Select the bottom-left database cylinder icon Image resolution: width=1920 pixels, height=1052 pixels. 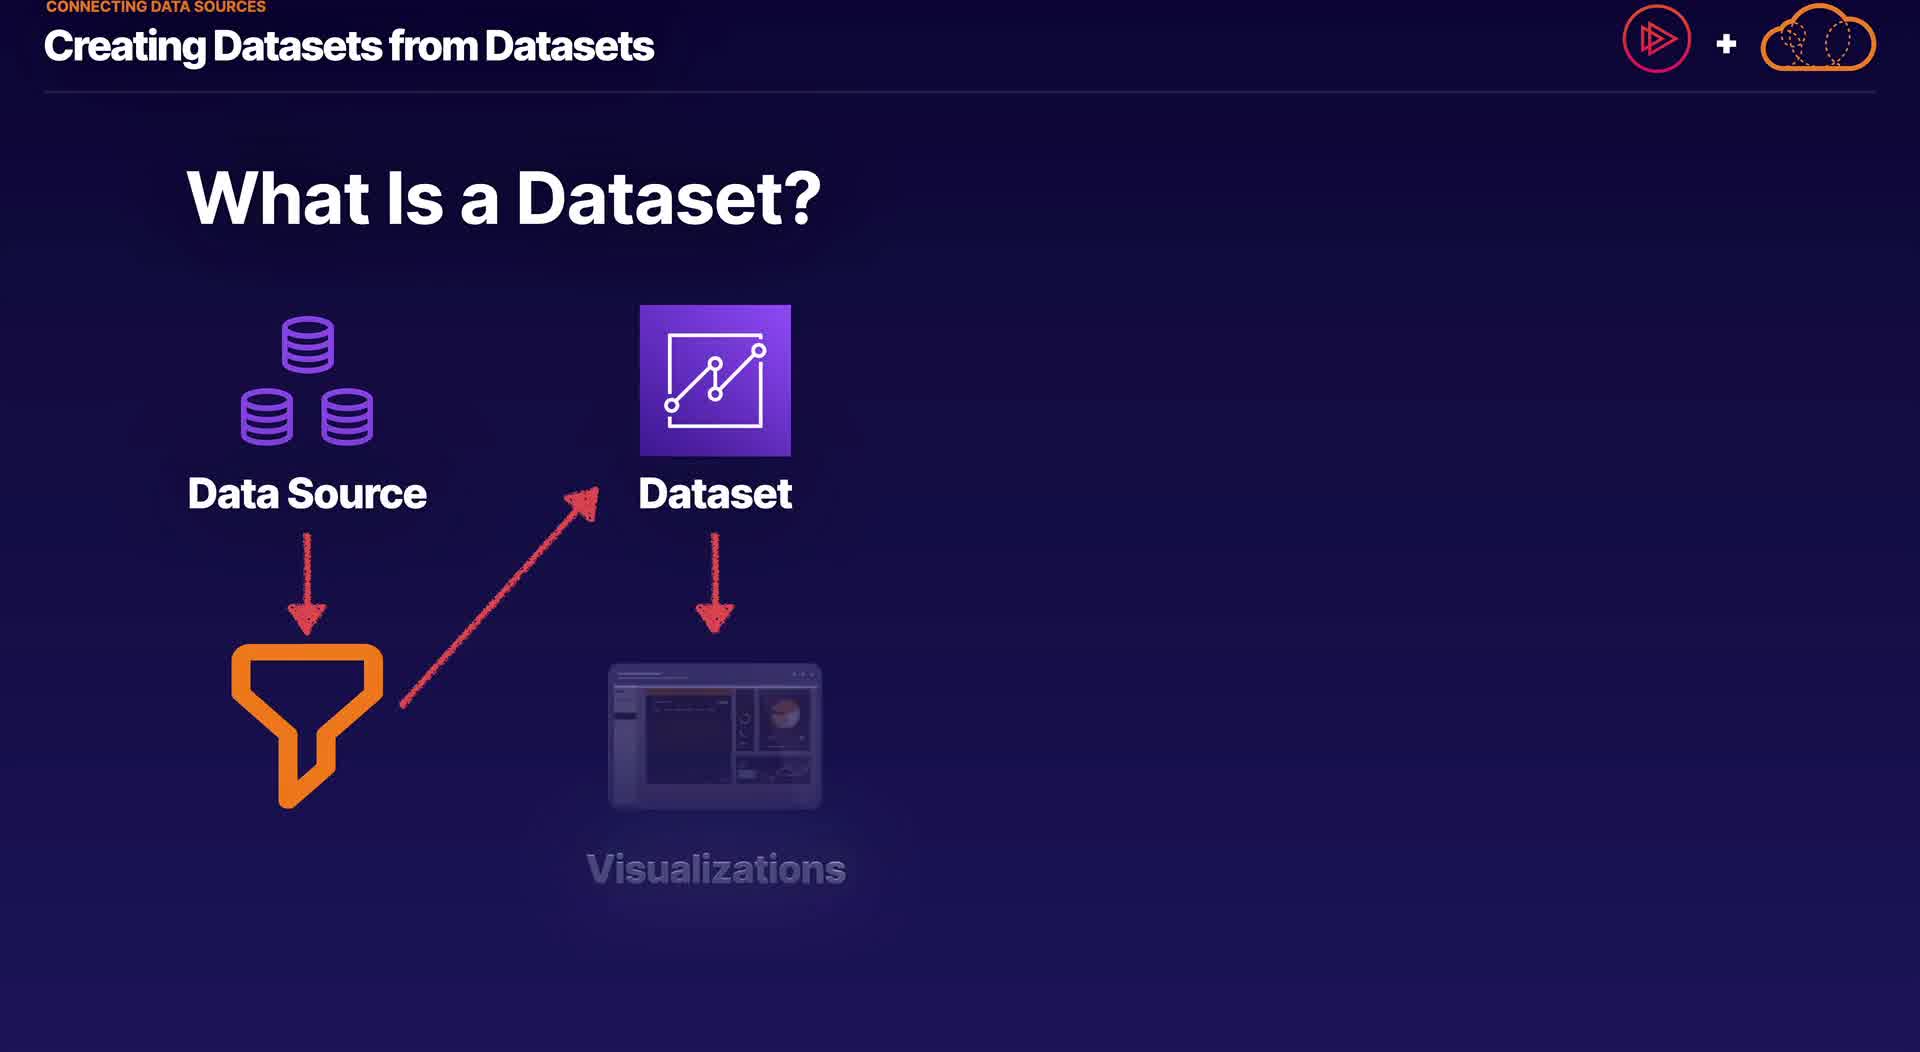267,416
